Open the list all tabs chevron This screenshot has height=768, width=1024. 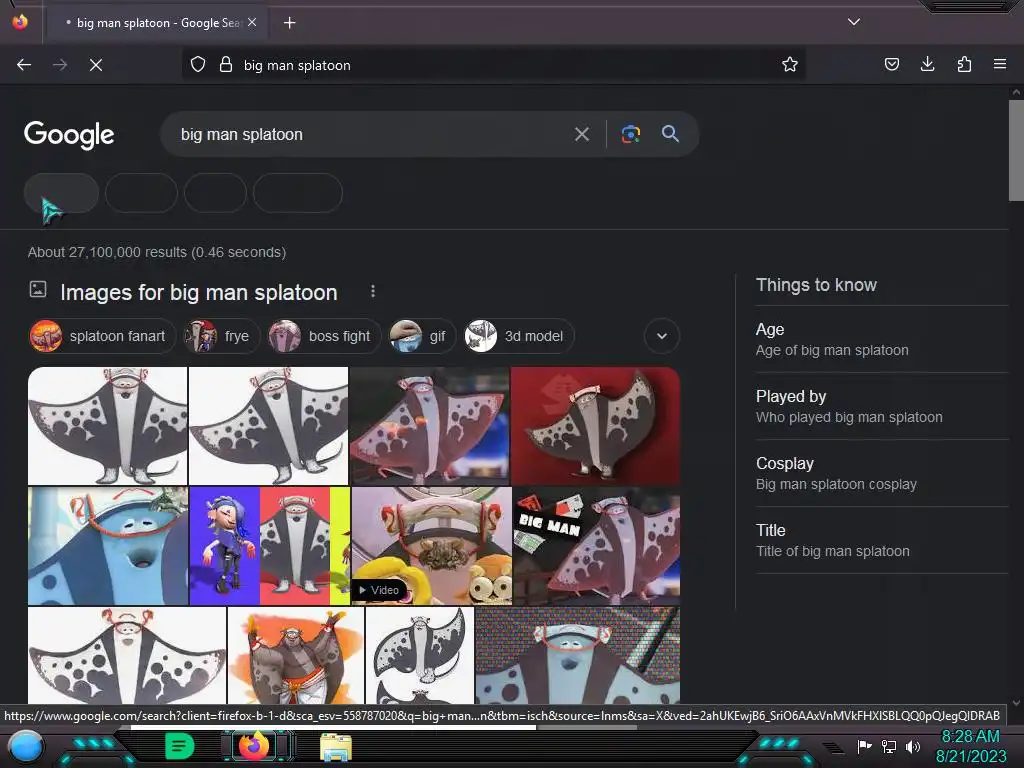854,22
